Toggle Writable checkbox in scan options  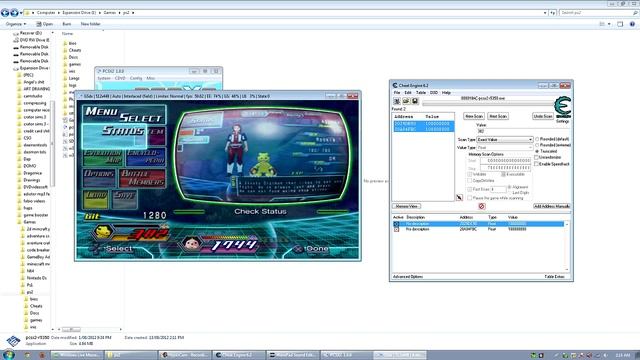470,174
